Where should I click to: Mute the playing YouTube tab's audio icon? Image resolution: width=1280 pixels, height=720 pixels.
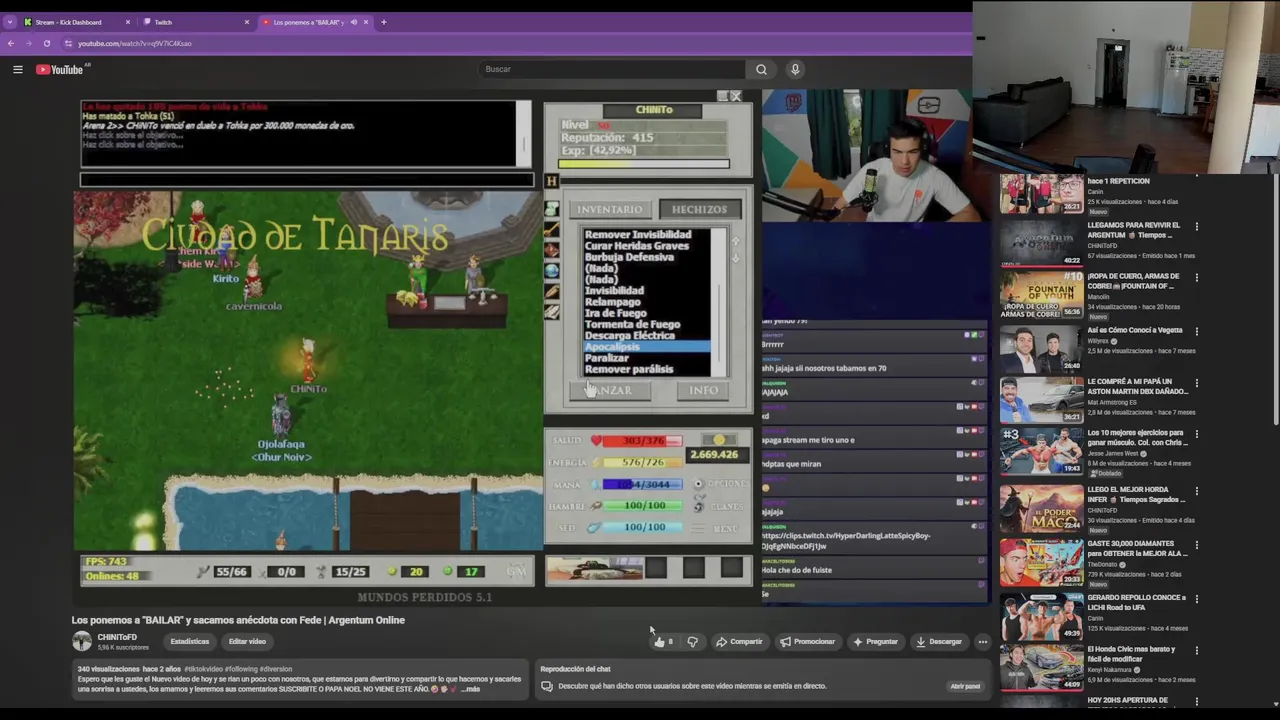354,22
